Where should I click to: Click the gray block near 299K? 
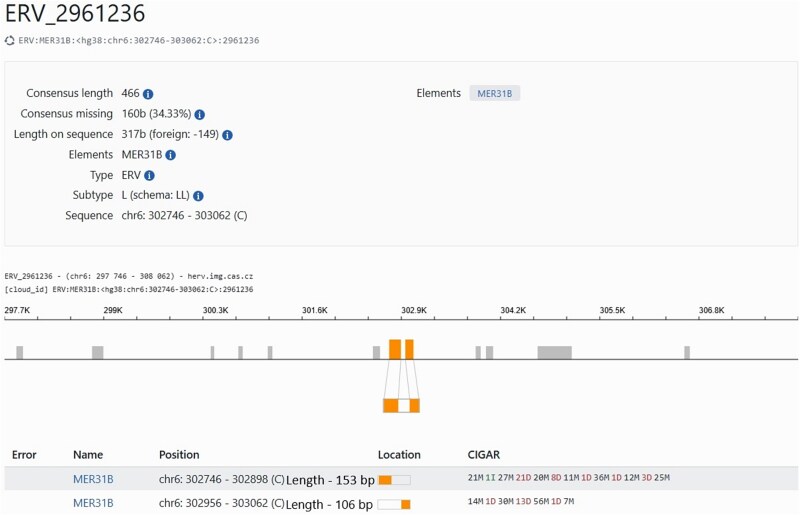coord(97,353)
